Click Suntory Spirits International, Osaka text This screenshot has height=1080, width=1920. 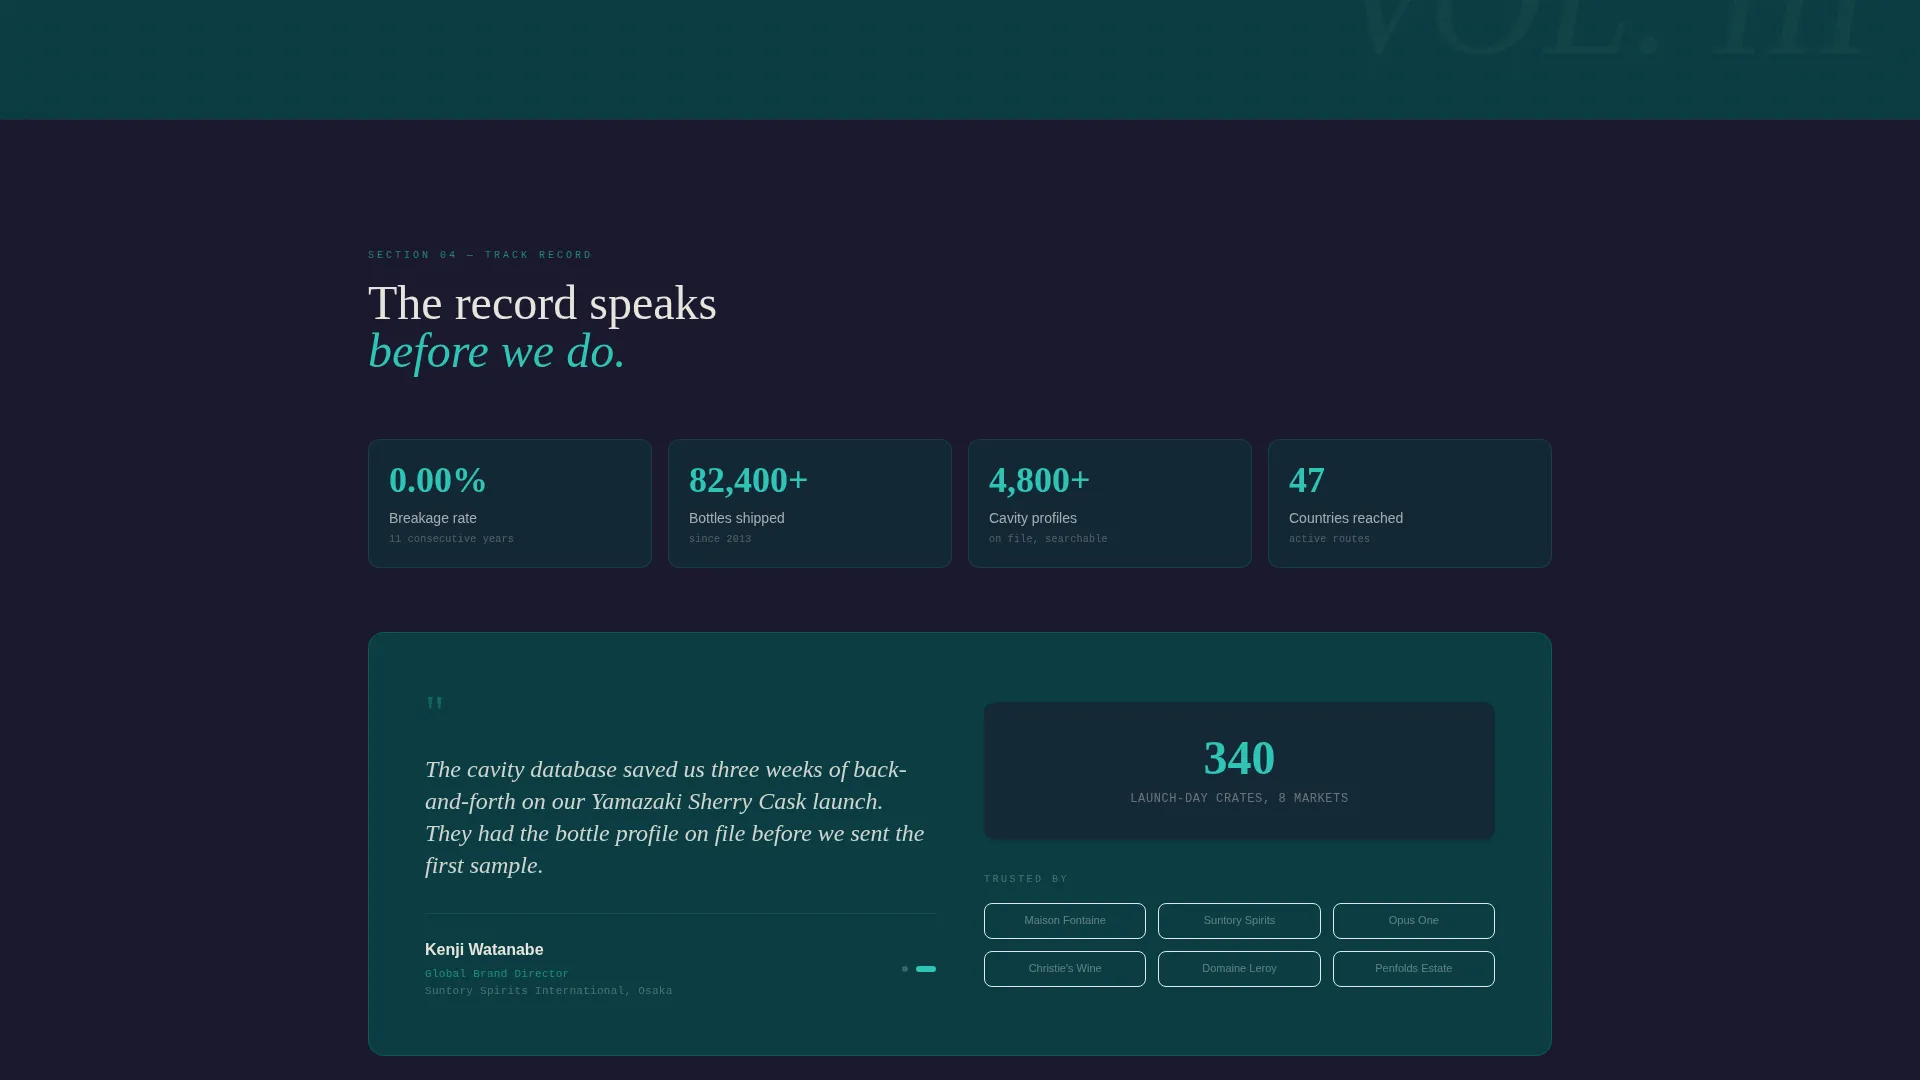point(549,991)
